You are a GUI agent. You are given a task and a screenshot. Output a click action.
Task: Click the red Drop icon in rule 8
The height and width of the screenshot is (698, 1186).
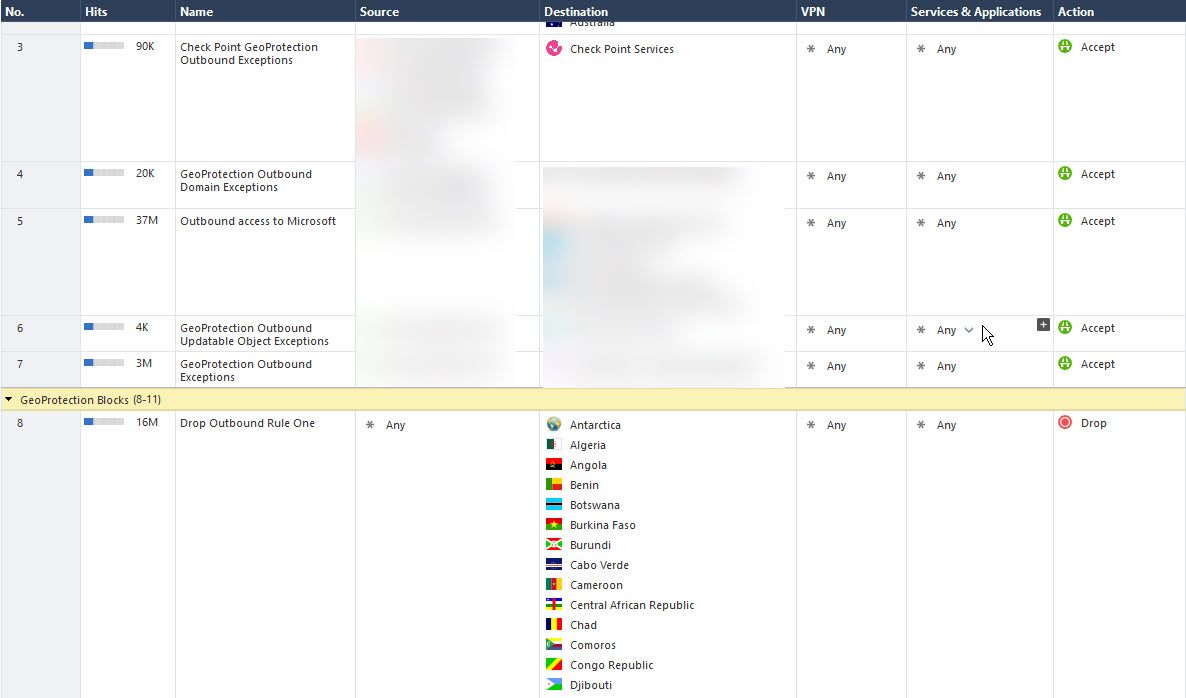(x=1065, y=422)
